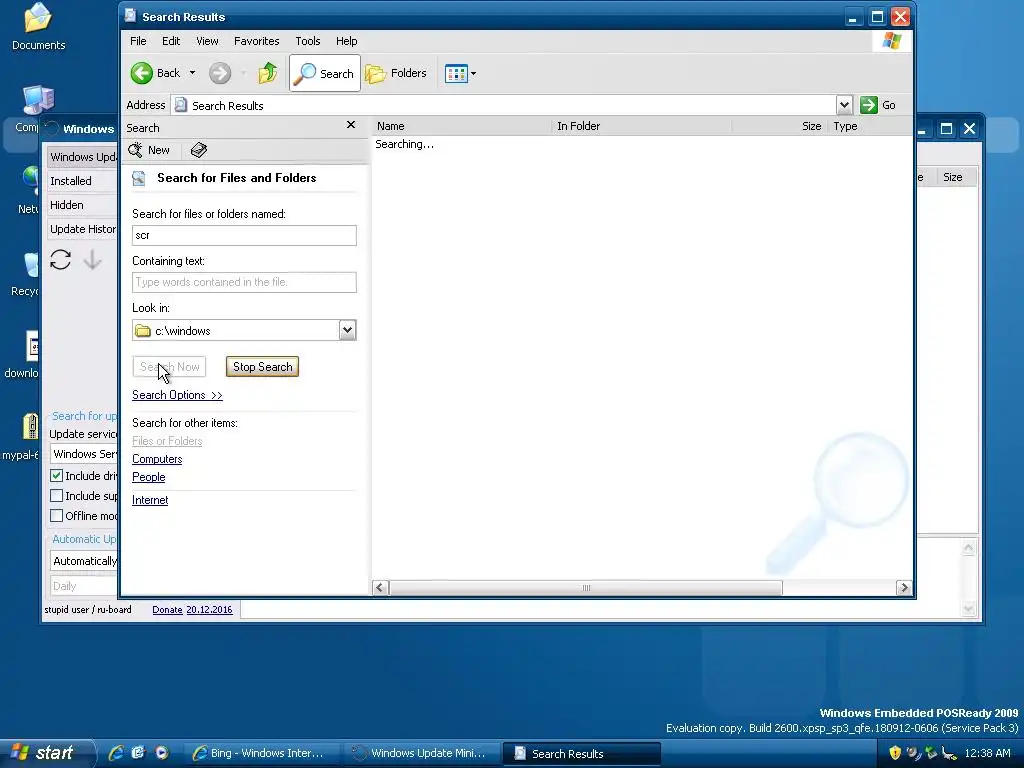
Task: Sort results by Size column header
Action: (780, 126)
